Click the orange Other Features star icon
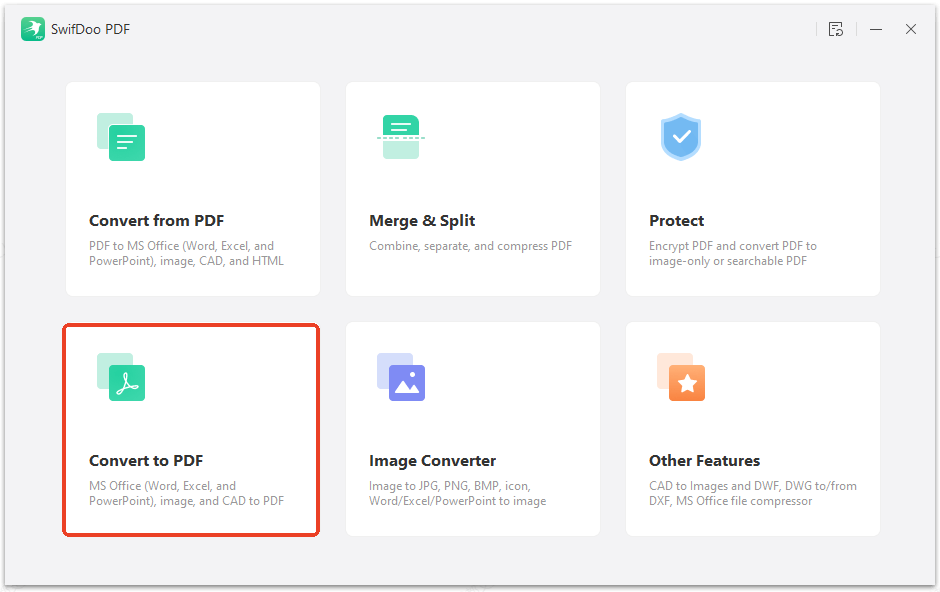Image resolution: width=940 pixels, height=592 pixels. [681, 378]
